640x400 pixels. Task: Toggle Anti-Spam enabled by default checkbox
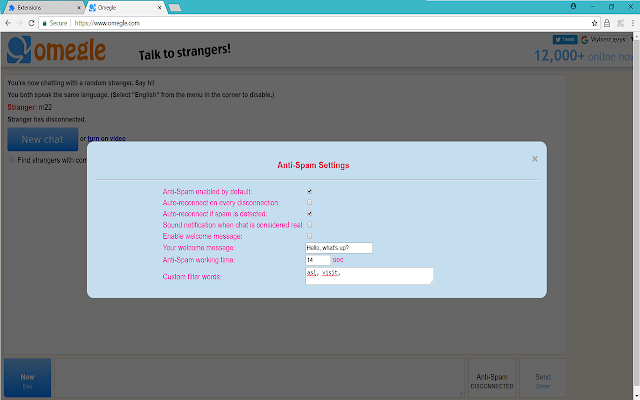(309, 191)
